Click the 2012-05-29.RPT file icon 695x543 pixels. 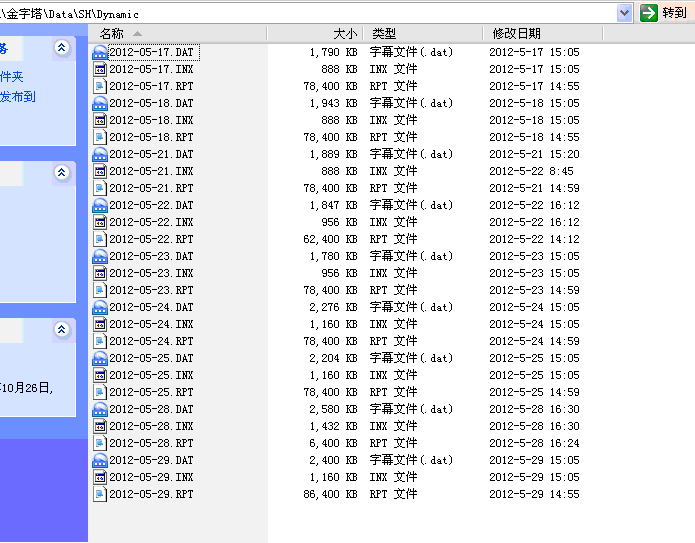[100, 494]
